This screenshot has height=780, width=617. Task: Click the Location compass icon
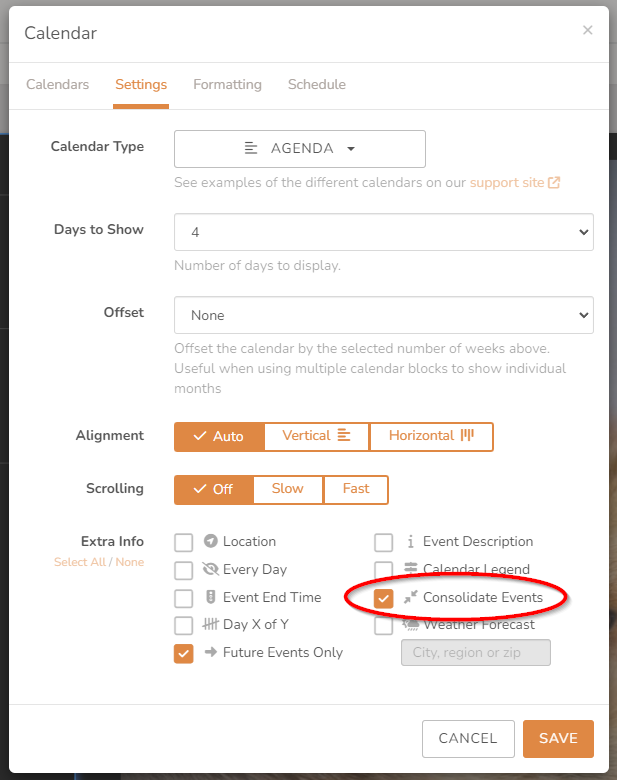[210, 541]
